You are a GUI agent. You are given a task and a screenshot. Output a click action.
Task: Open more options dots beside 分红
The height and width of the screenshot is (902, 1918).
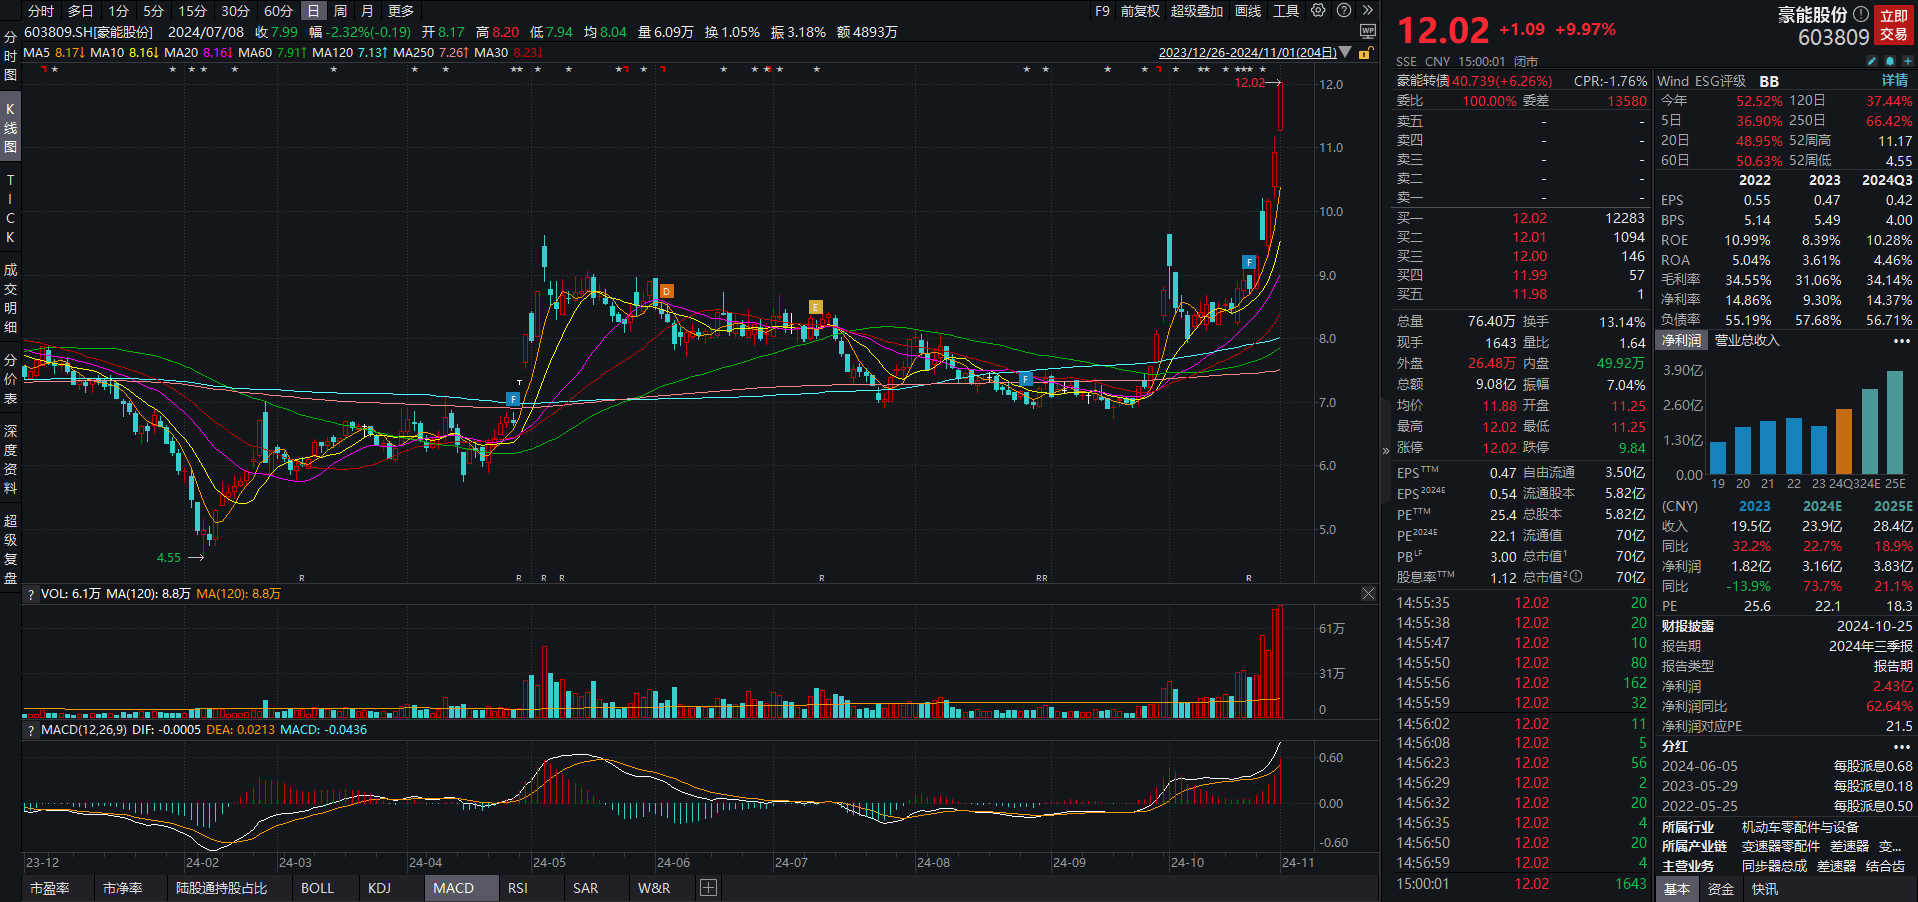pyautogui.click(x=1902, y=747)
